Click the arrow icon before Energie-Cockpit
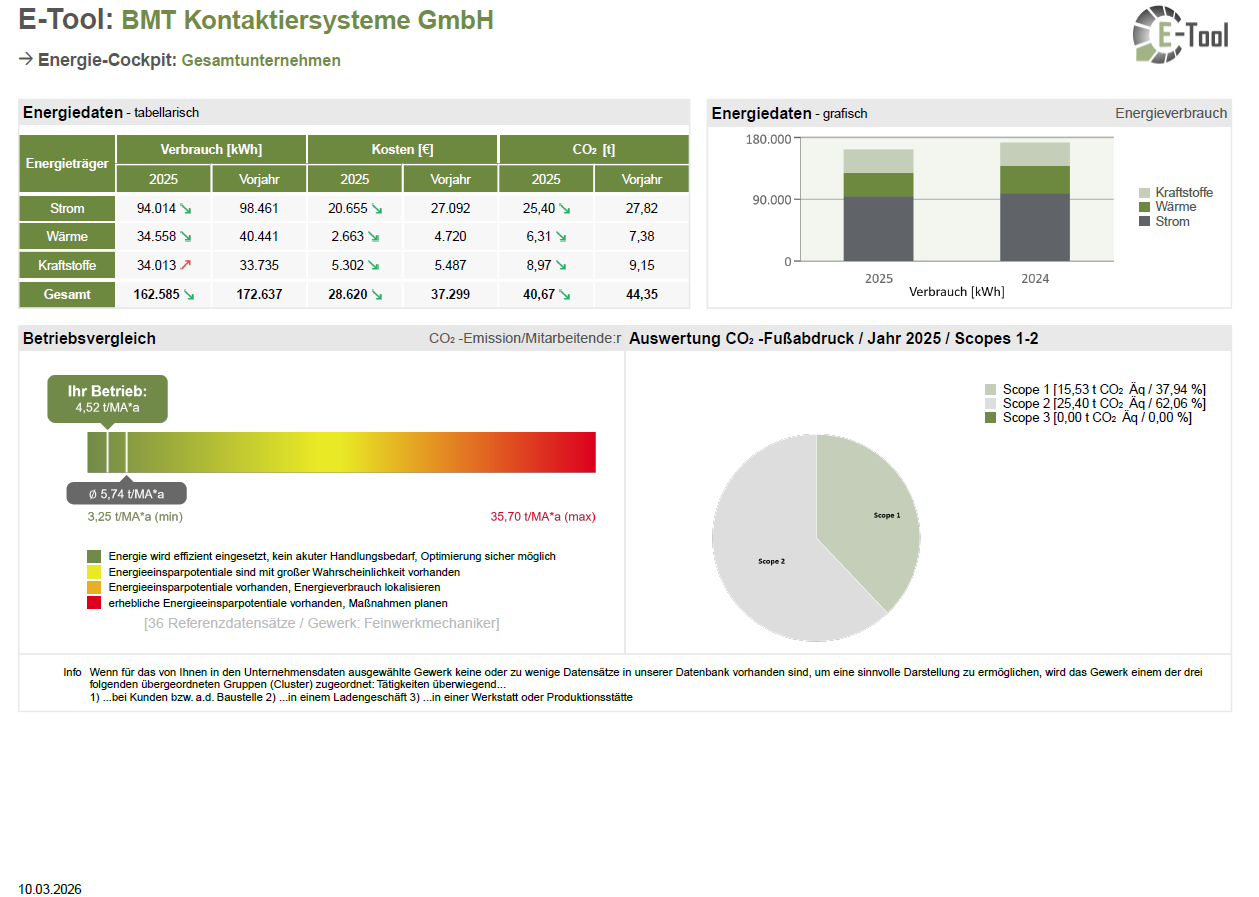 coord(26,60)
